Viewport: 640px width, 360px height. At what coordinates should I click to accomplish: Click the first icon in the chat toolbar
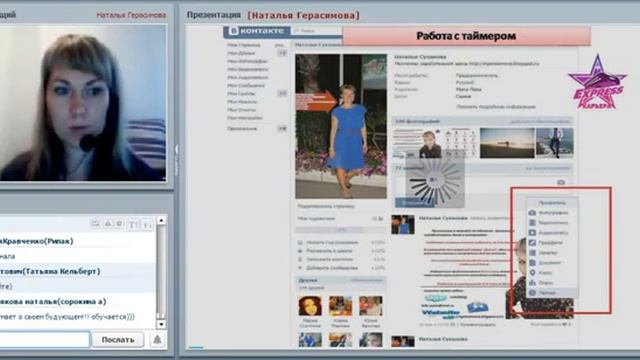click(96, 224)
